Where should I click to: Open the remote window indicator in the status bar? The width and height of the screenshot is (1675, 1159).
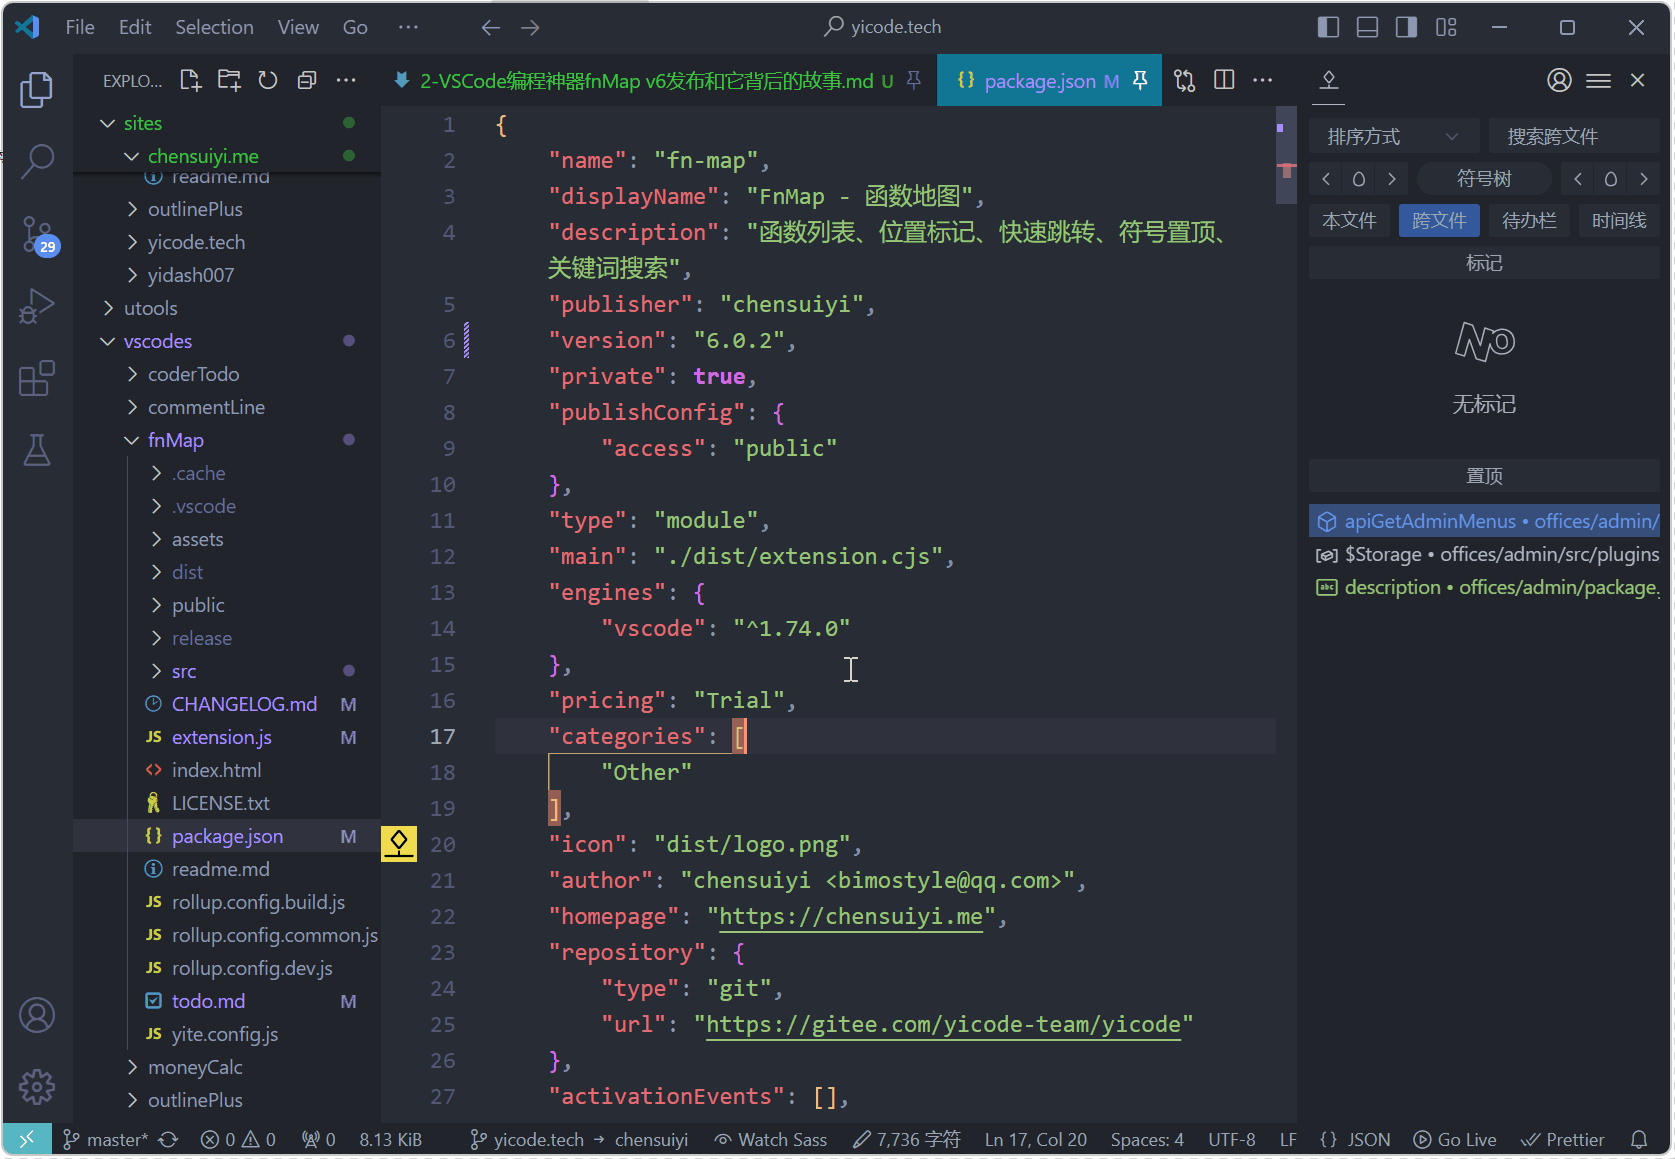[26, 1139]
